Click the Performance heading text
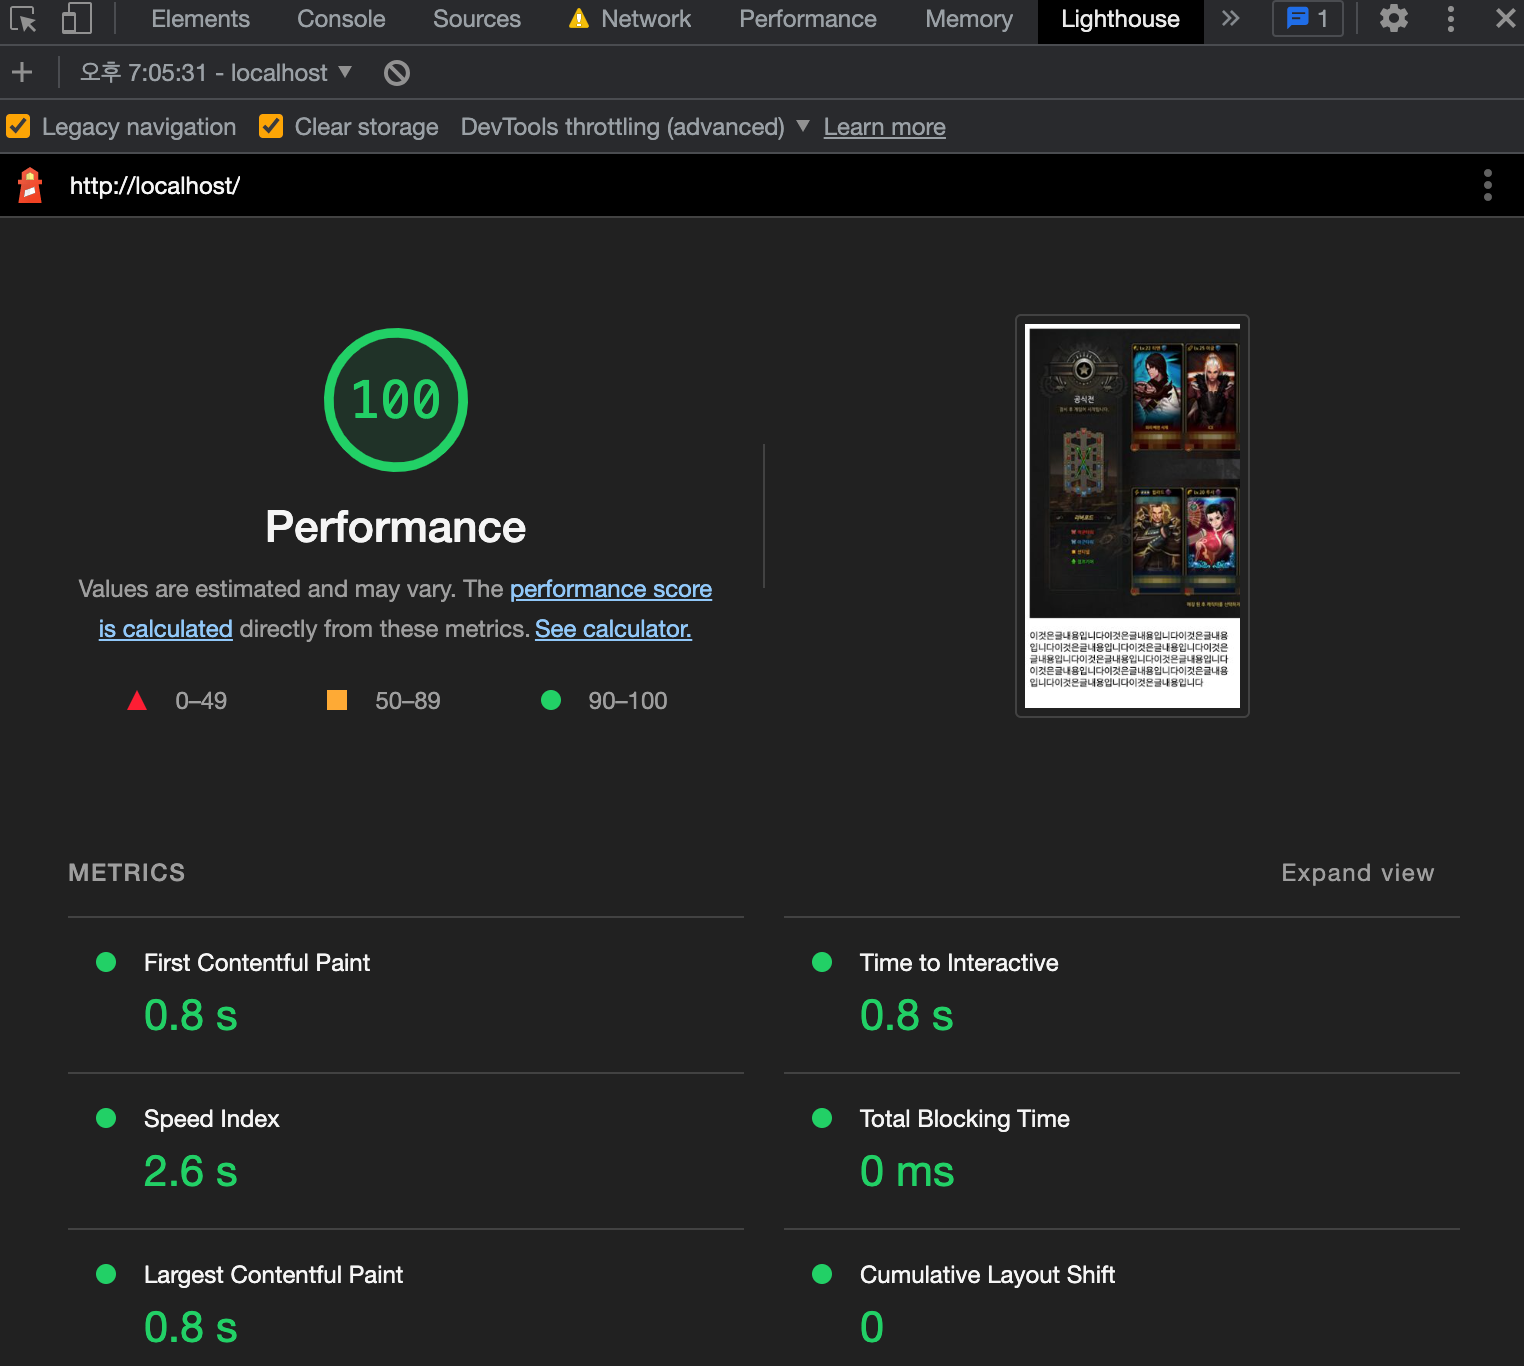The height and width of the screenshot is (1366, 1524). 396,527
